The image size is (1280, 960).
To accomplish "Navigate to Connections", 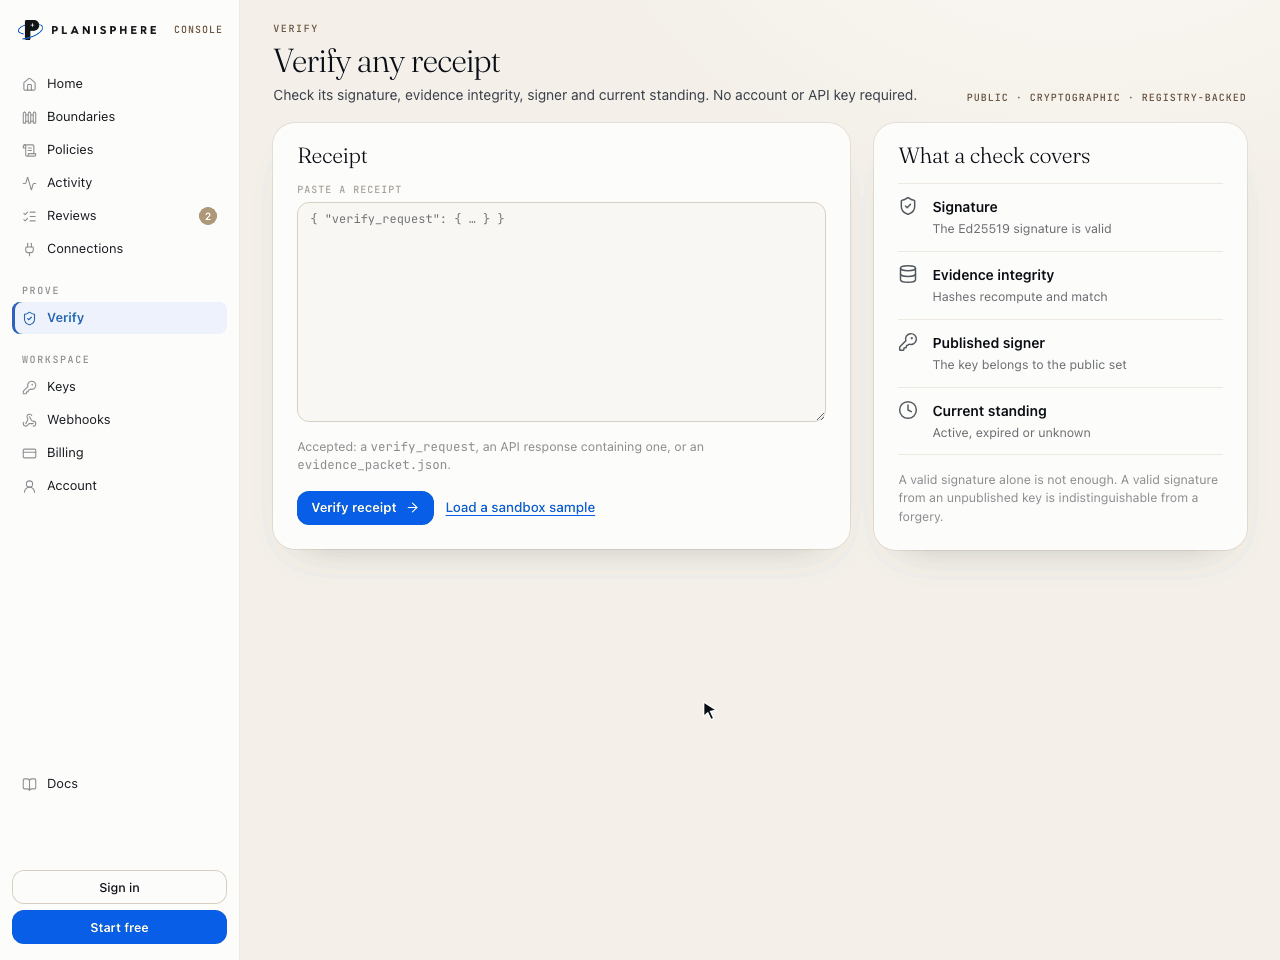I will tap(119, 249).
